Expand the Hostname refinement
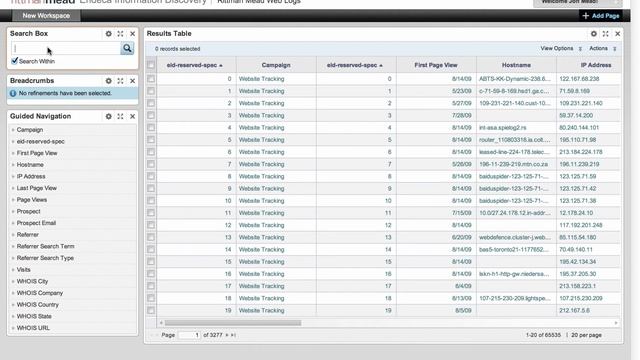640x360 pixels. [x=30, y=165]
